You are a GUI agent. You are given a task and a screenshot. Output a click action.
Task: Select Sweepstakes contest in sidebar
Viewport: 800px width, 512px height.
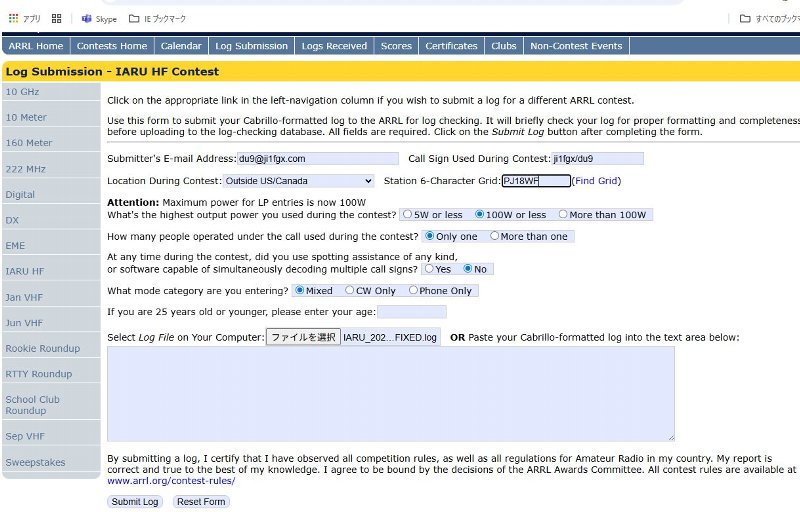[35, 463]
